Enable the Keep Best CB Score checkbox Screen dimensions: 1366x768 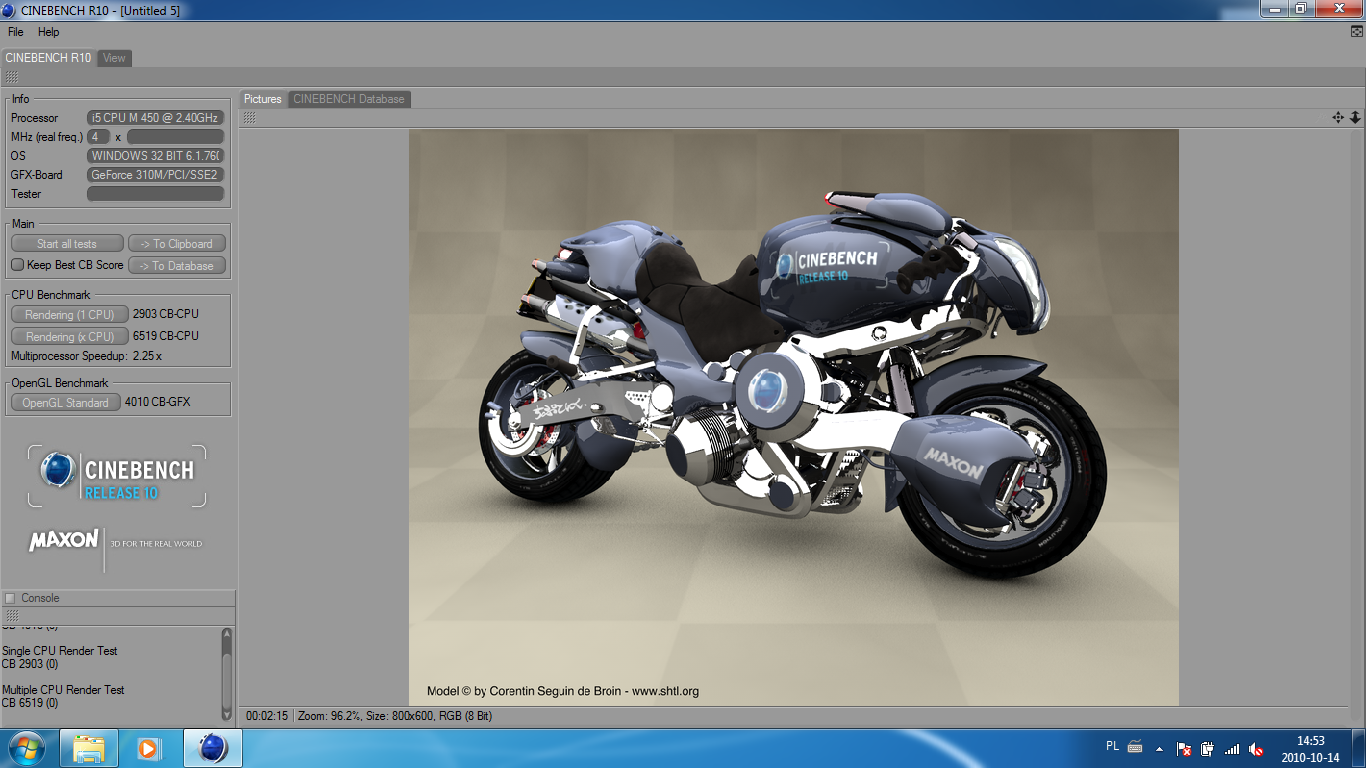18,265
